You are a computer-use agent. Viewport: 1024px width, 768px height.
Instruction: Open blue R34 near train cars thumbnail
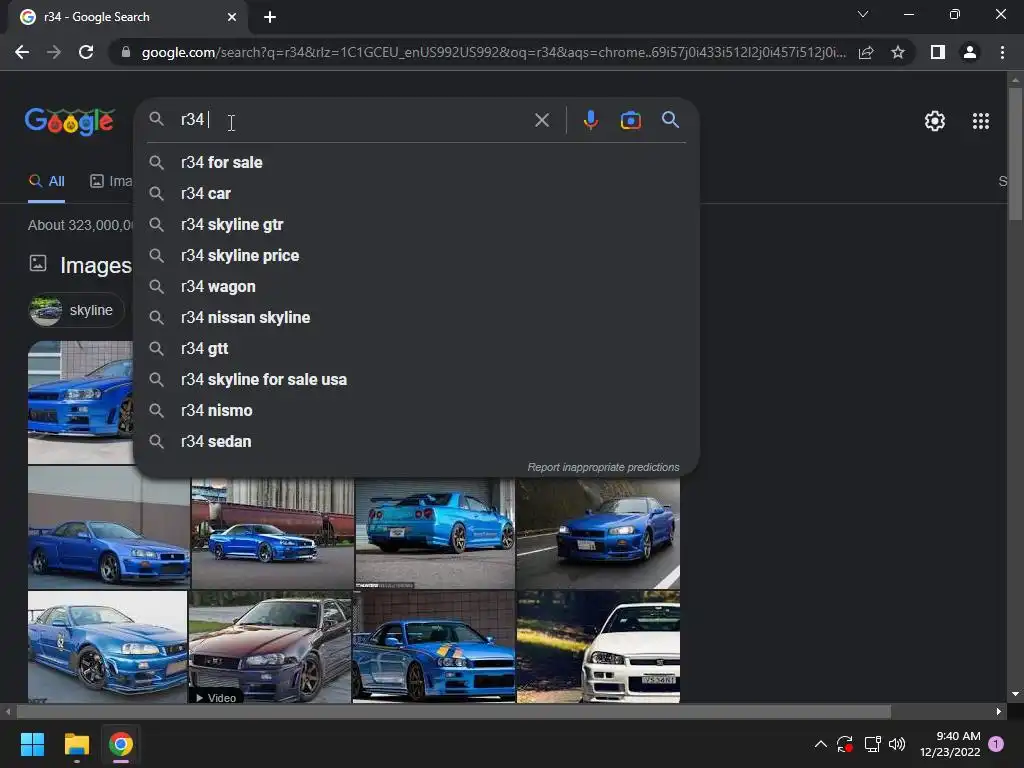click(272, 533)
